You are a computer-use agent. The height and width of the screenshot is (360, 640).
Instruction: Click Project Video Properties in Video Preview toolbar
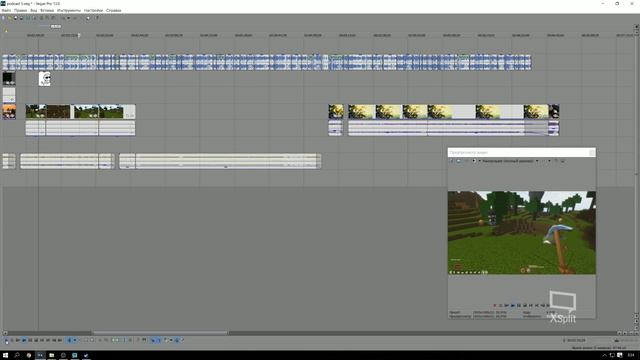[451, 161]
